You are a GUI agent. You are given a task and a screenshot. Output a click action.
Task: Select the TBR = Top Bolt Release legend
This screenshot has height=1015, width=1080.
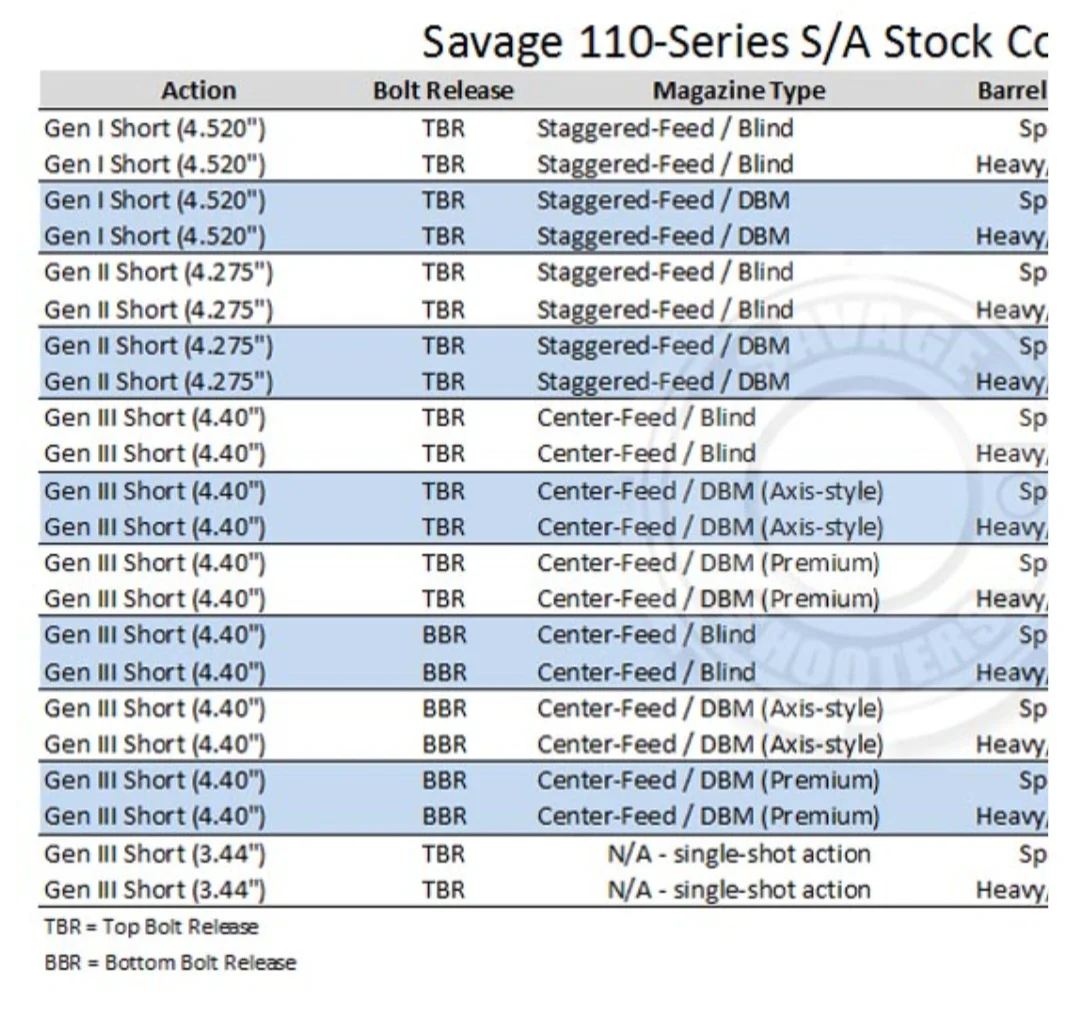point(152,927)
